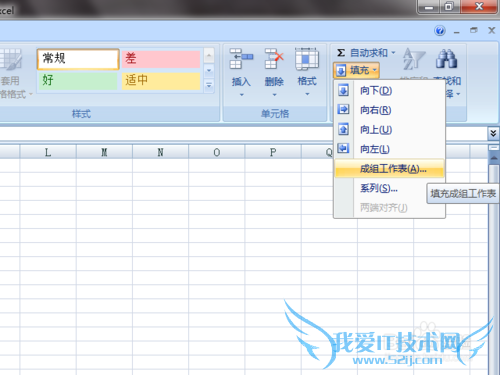Screen dimensions: 500x375
Task: Click the Fill Left icon in menu
Action: (344, 148)
